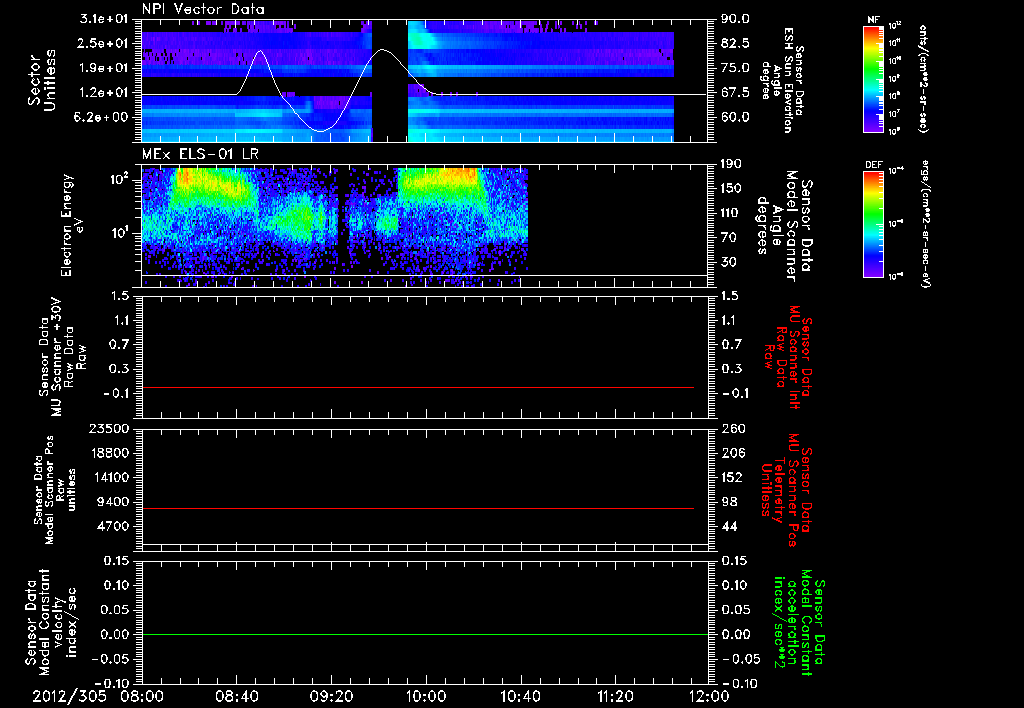This screenshot has height=708, width=1024.
Task: Click the '3.1e+01' sector tick label
Action: [105, 19]
